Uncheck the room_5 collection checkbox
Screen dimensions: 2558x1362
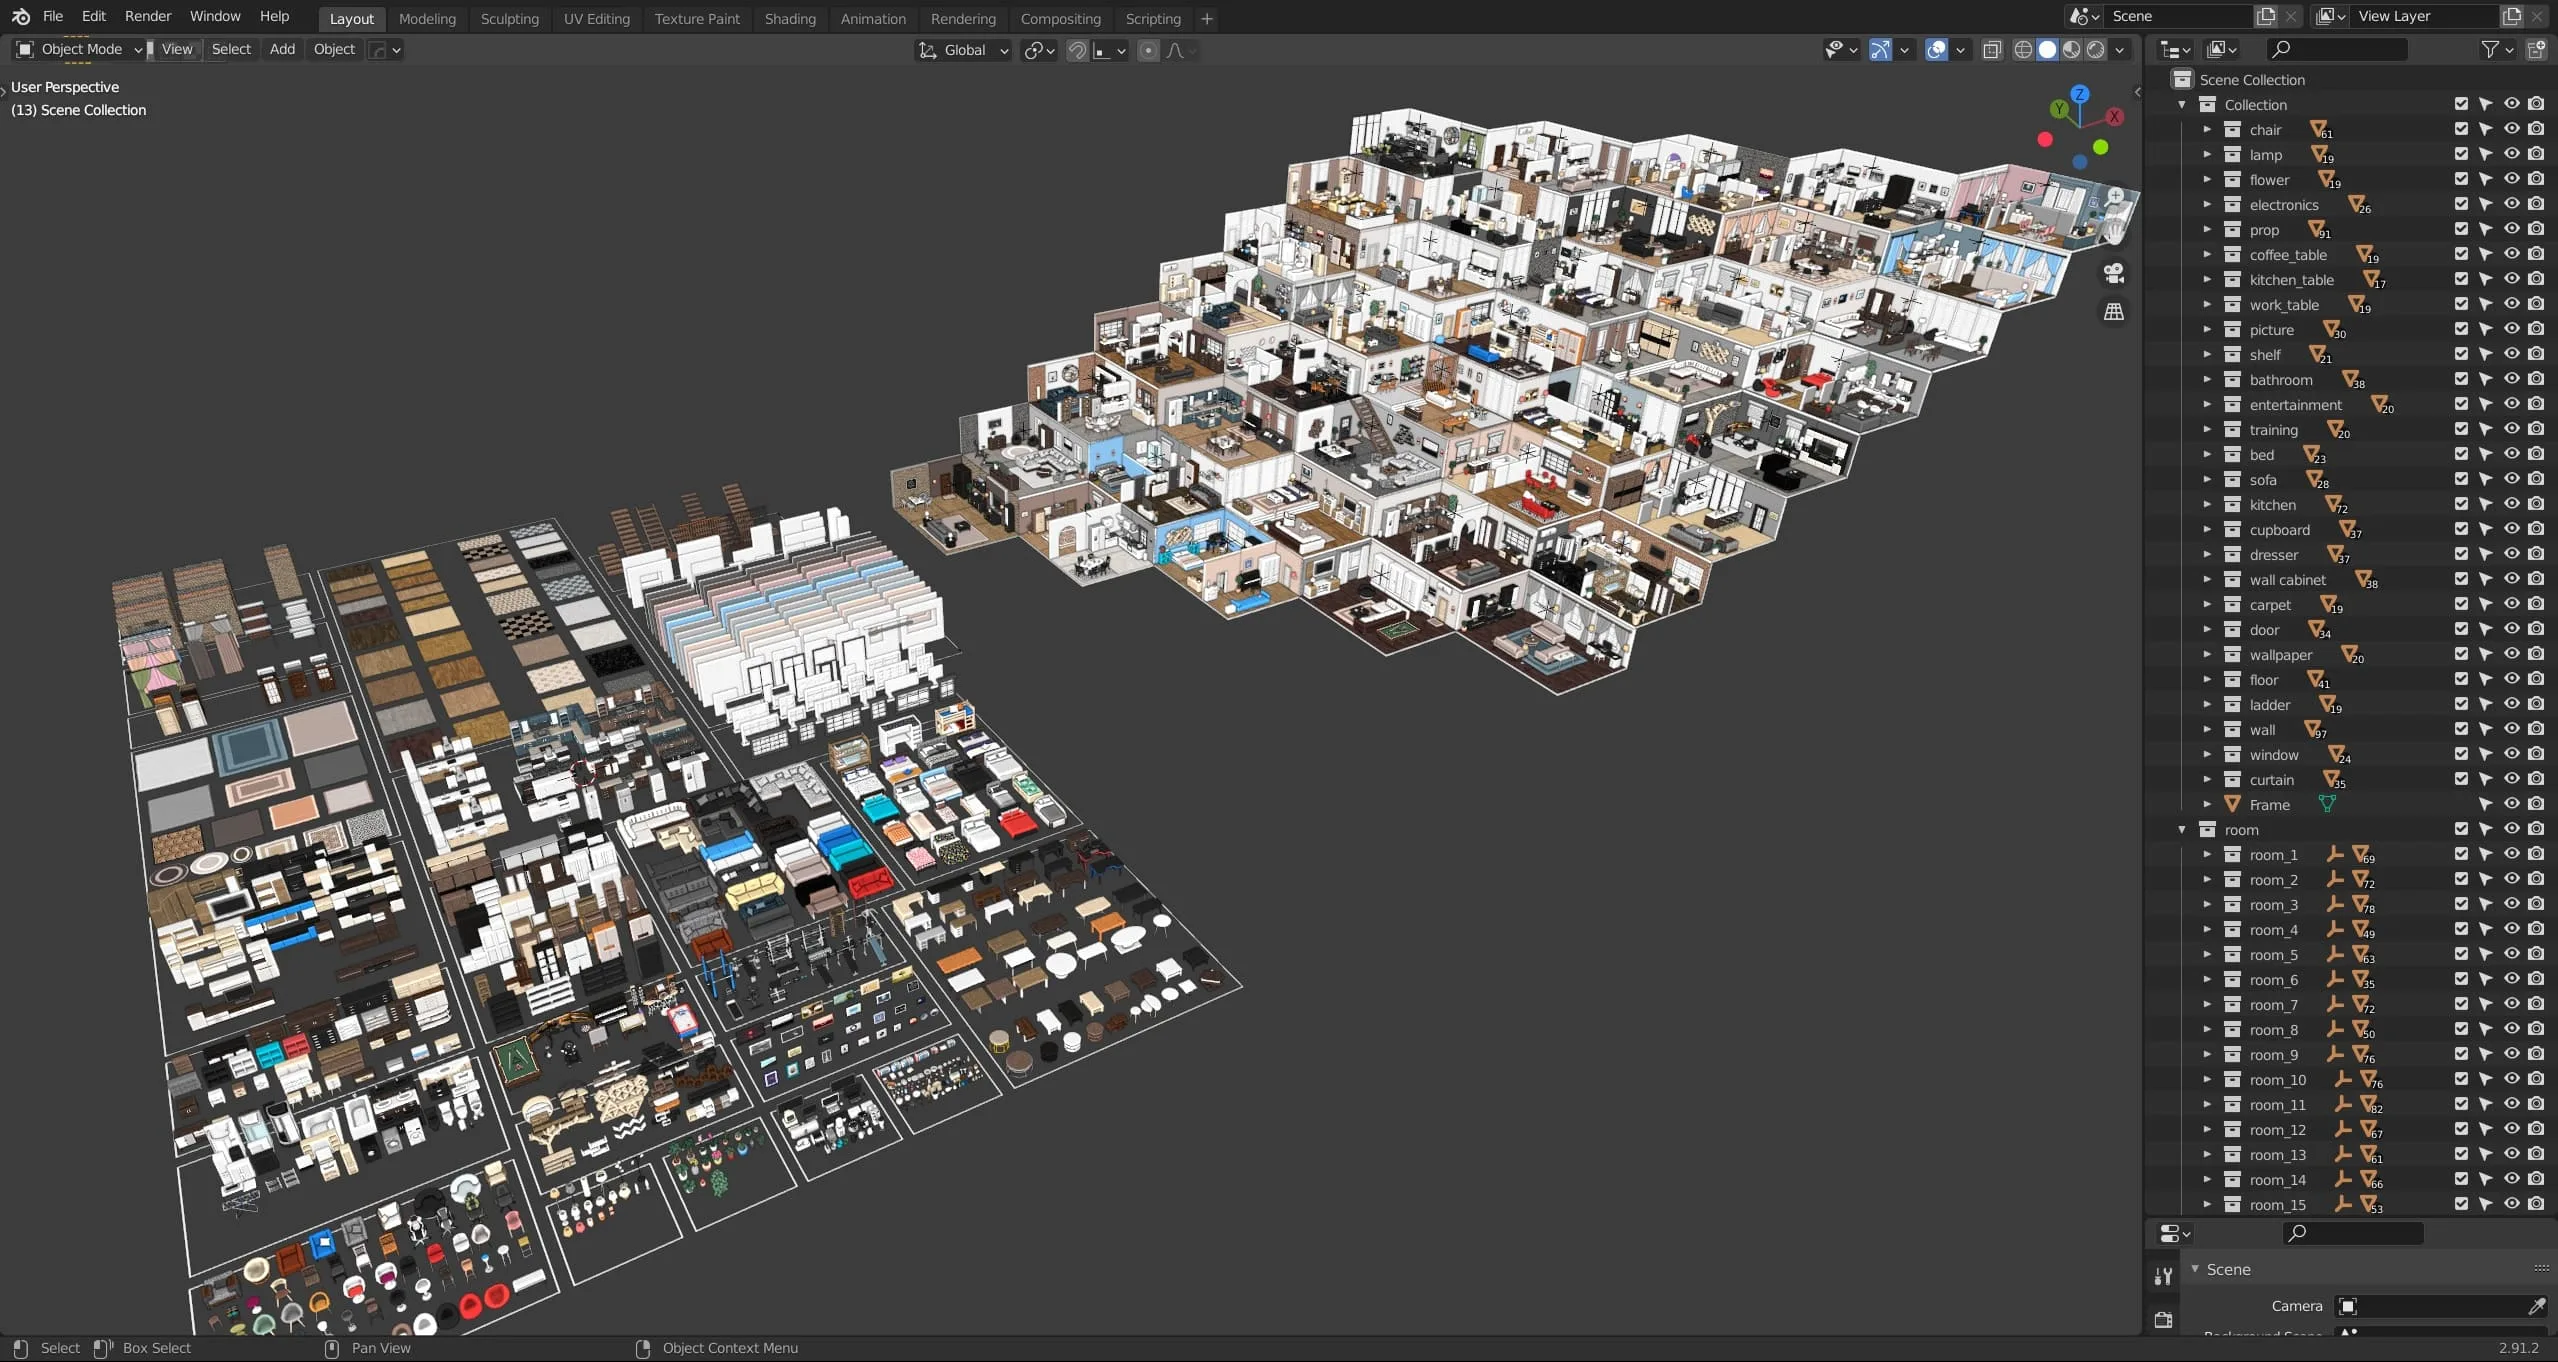[2461, 954]
